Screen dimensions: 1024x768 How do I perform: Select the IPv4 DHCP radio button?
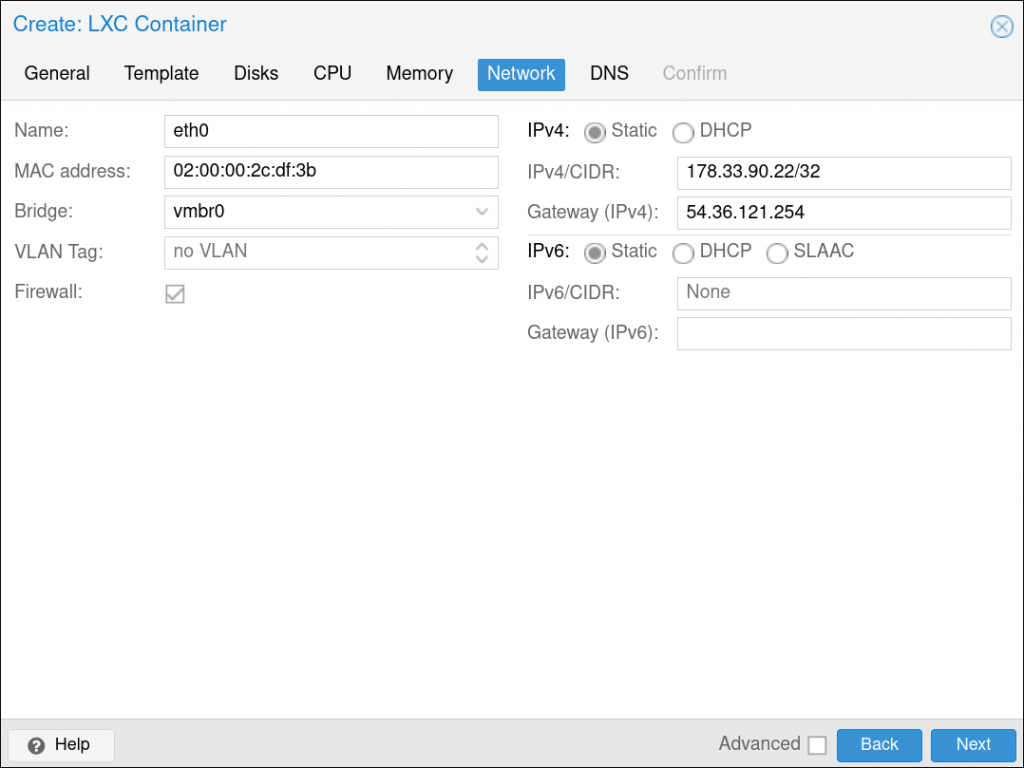pos(683,132)
